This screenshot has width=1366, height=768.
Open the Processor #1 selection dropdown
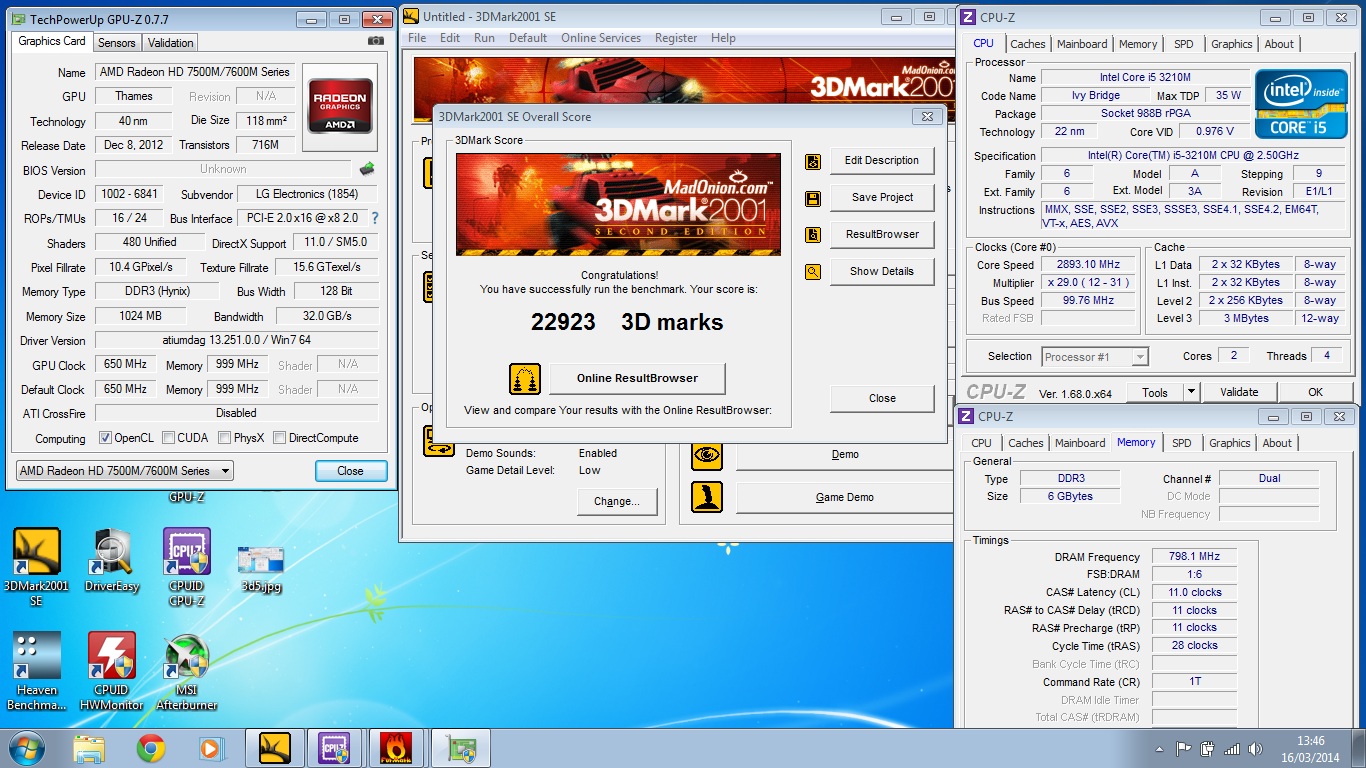pyautogui.click(x=1095, y=356)
